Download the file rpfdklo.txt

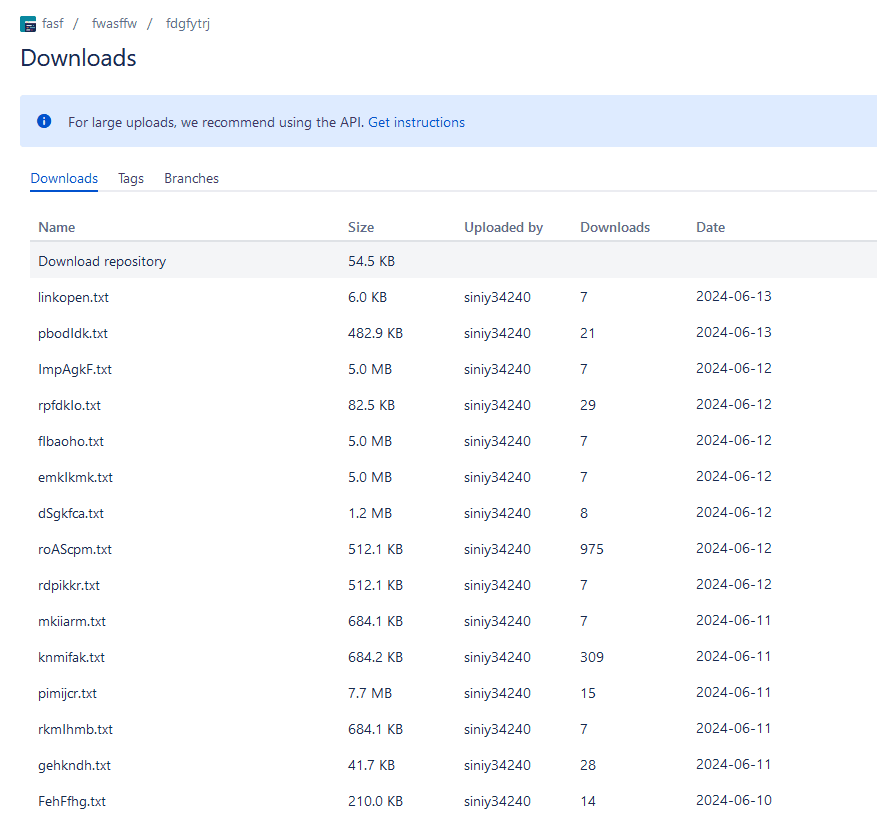pyautogui.click(x=69, y=405)
